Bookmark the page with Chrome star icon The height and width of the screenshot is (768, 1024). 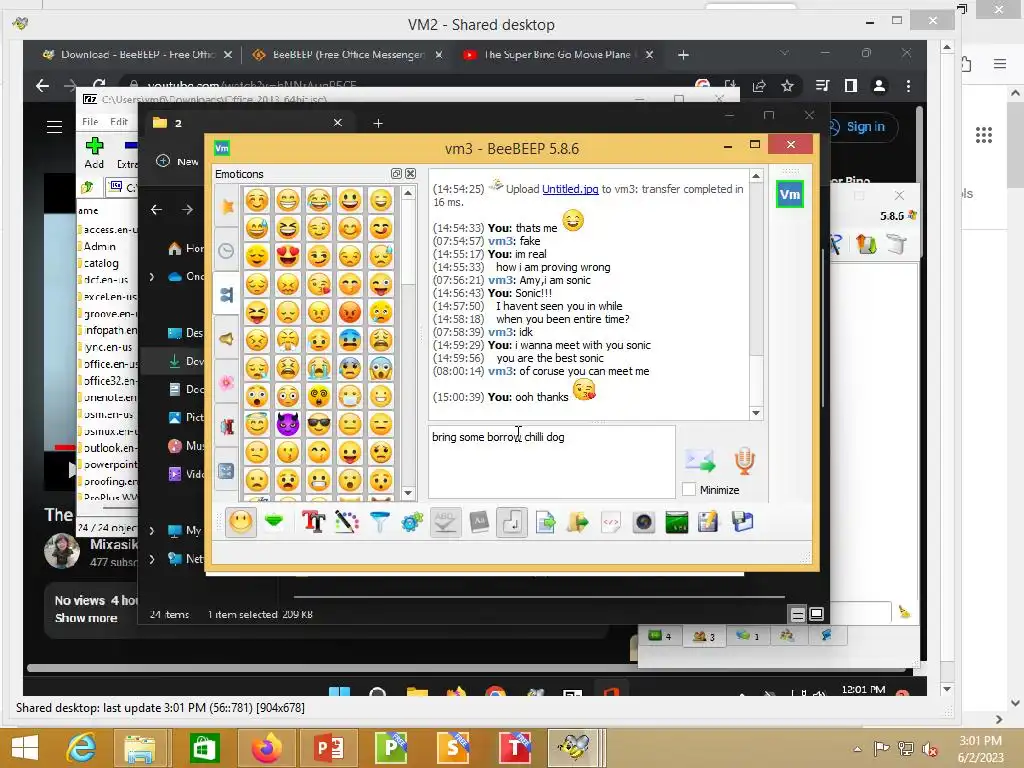click(x=787, y=86)
